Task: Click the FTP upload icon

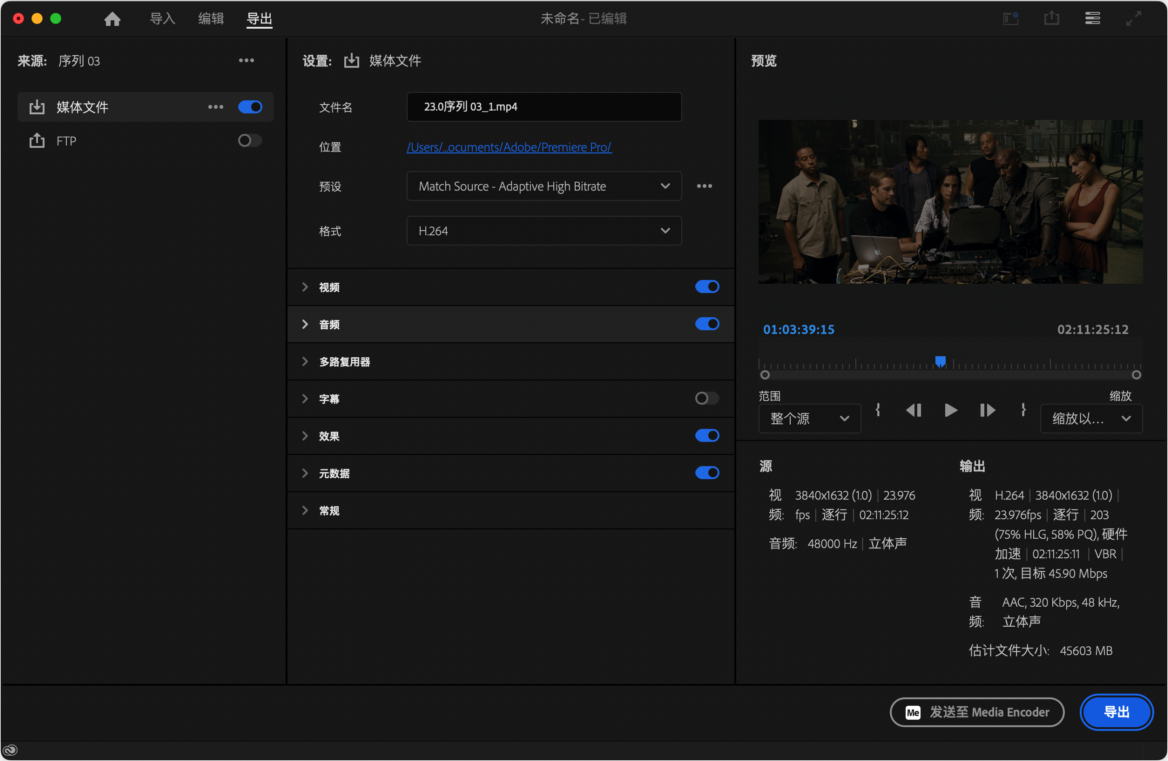Action: (x=36, y=140)
